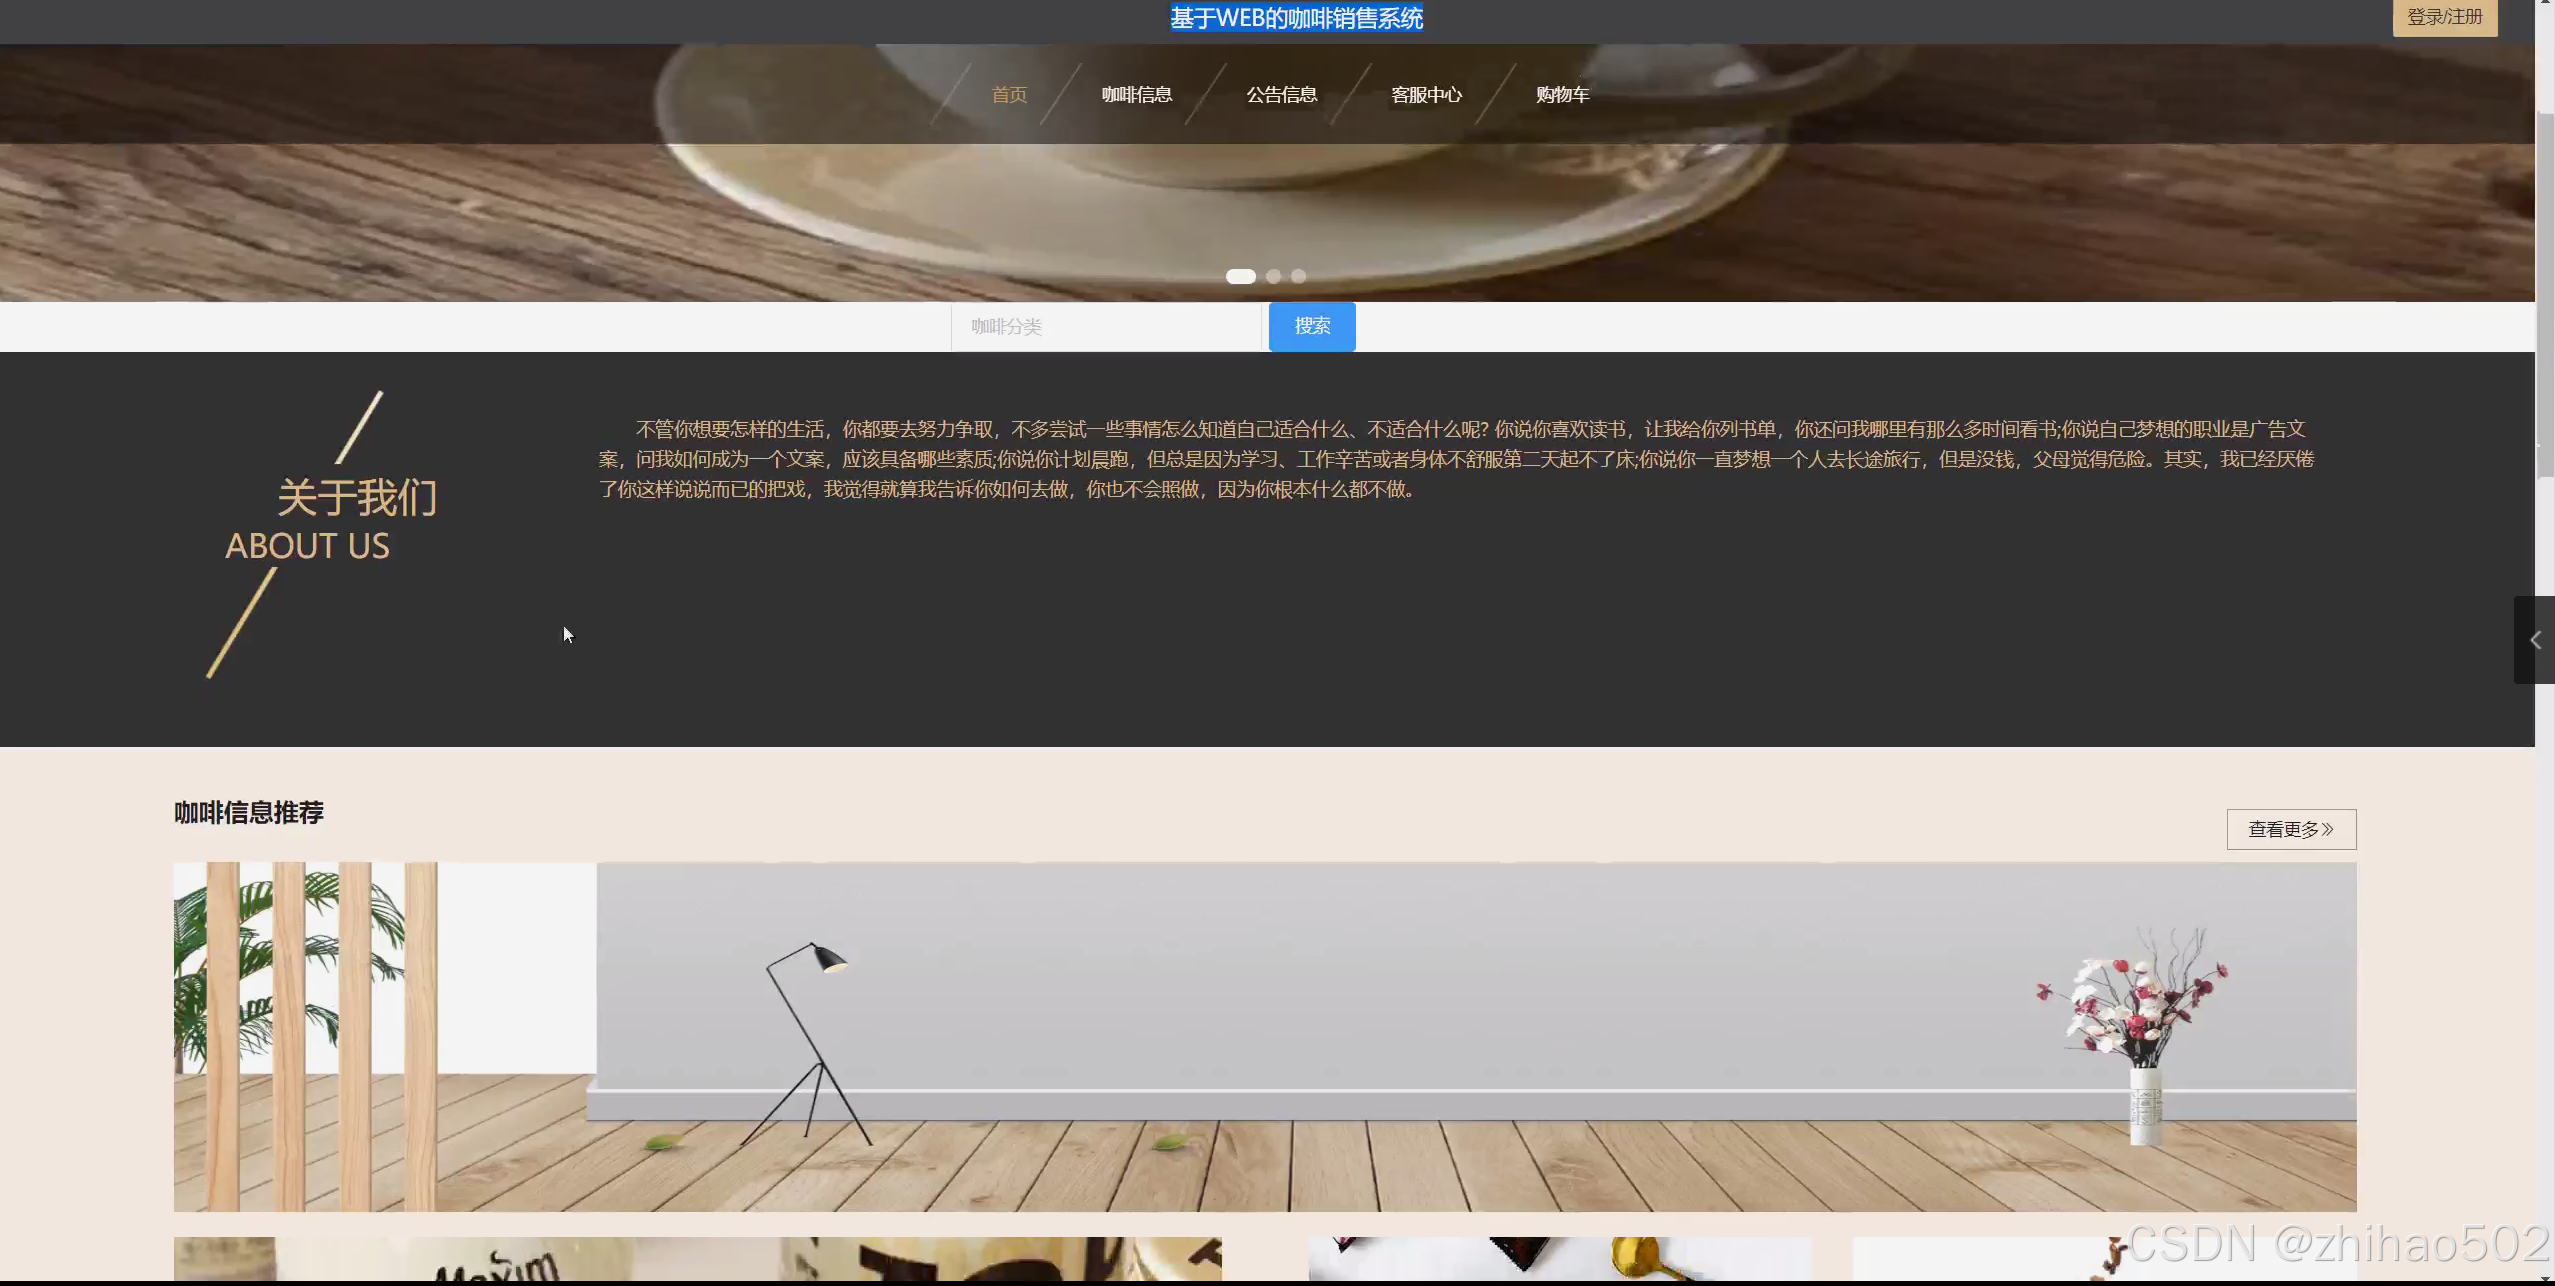
Task: Open the 首页 navigation item
Action: pos(1008,93)
